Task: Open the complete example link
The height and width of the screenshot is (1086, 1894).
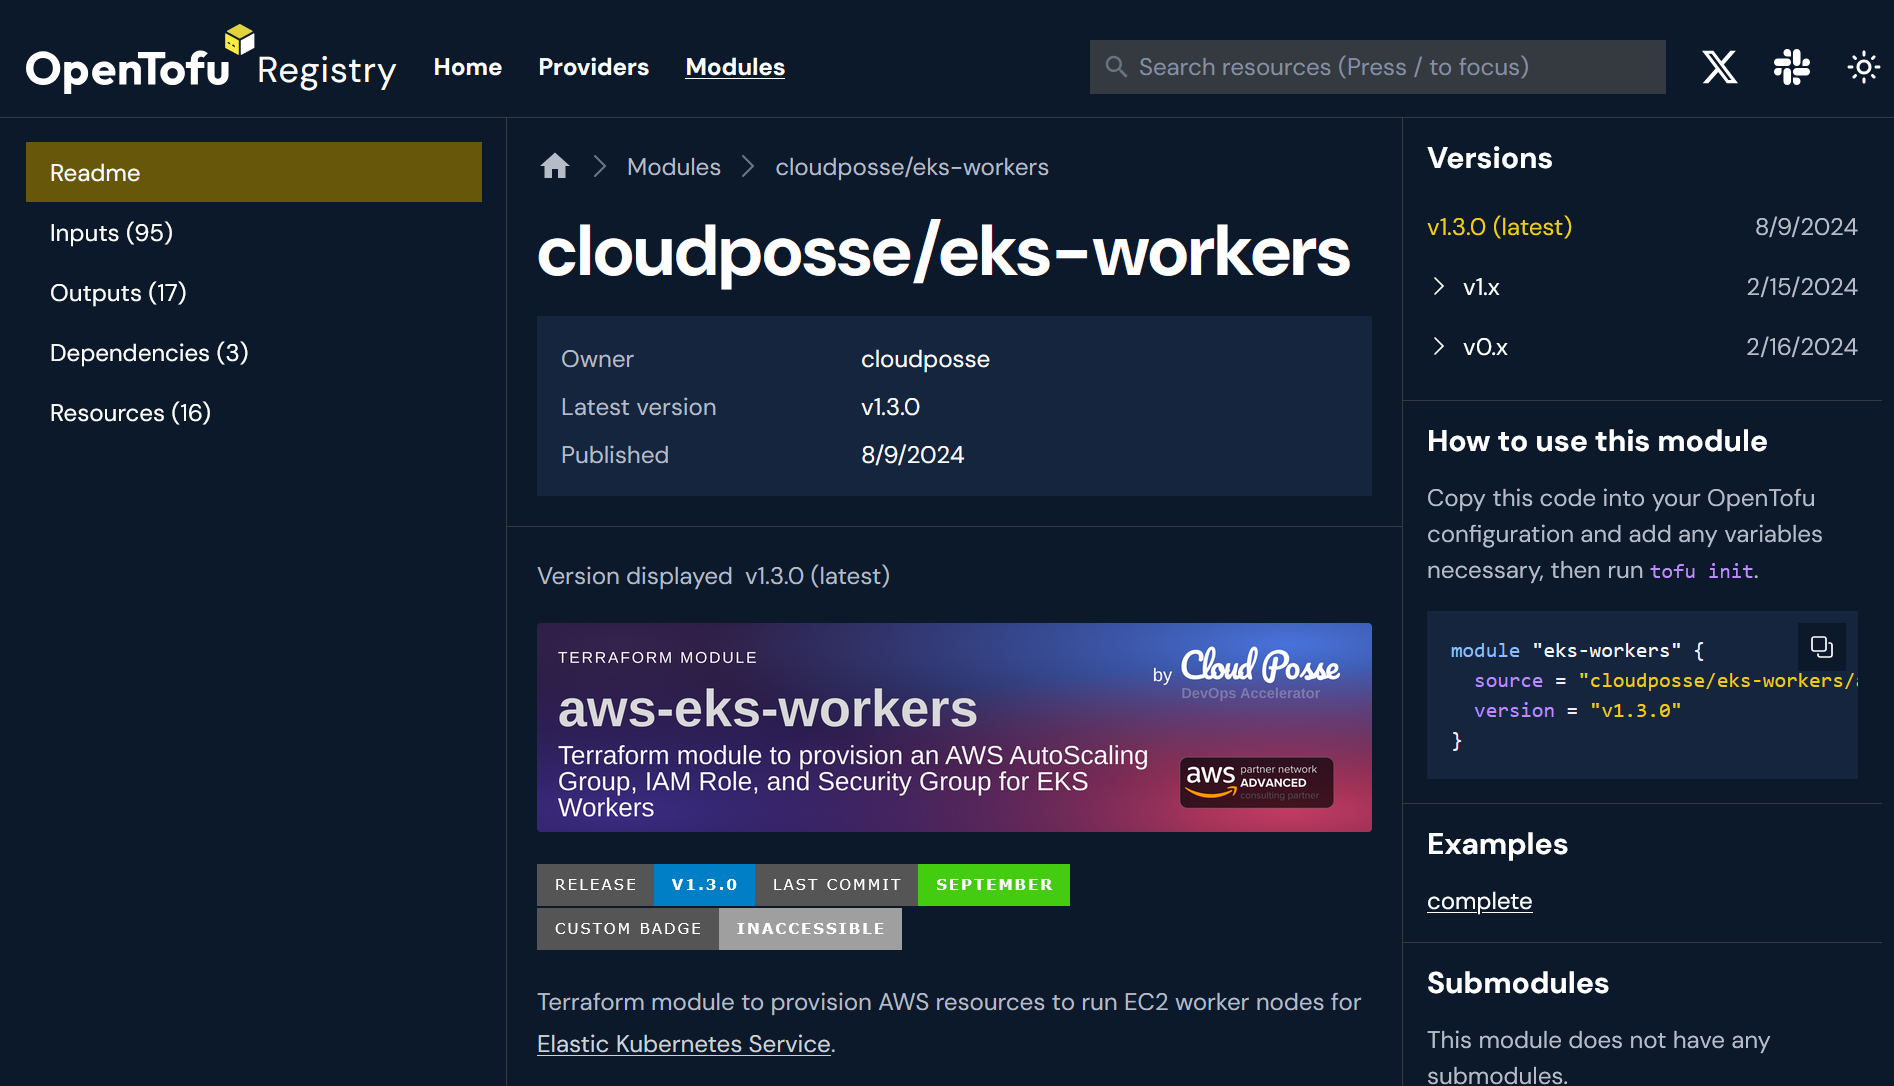Action: 1479,901
